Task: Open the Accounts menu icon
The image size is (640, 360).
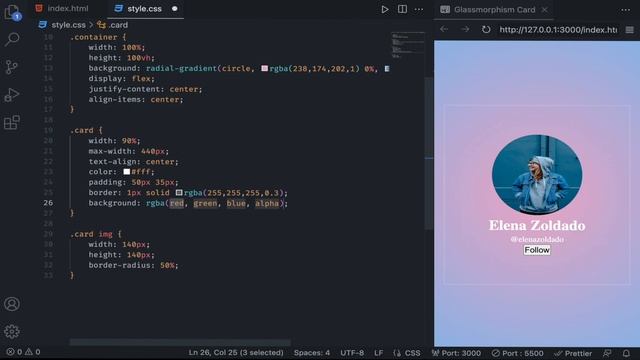Action: click(x=12, y=304)
